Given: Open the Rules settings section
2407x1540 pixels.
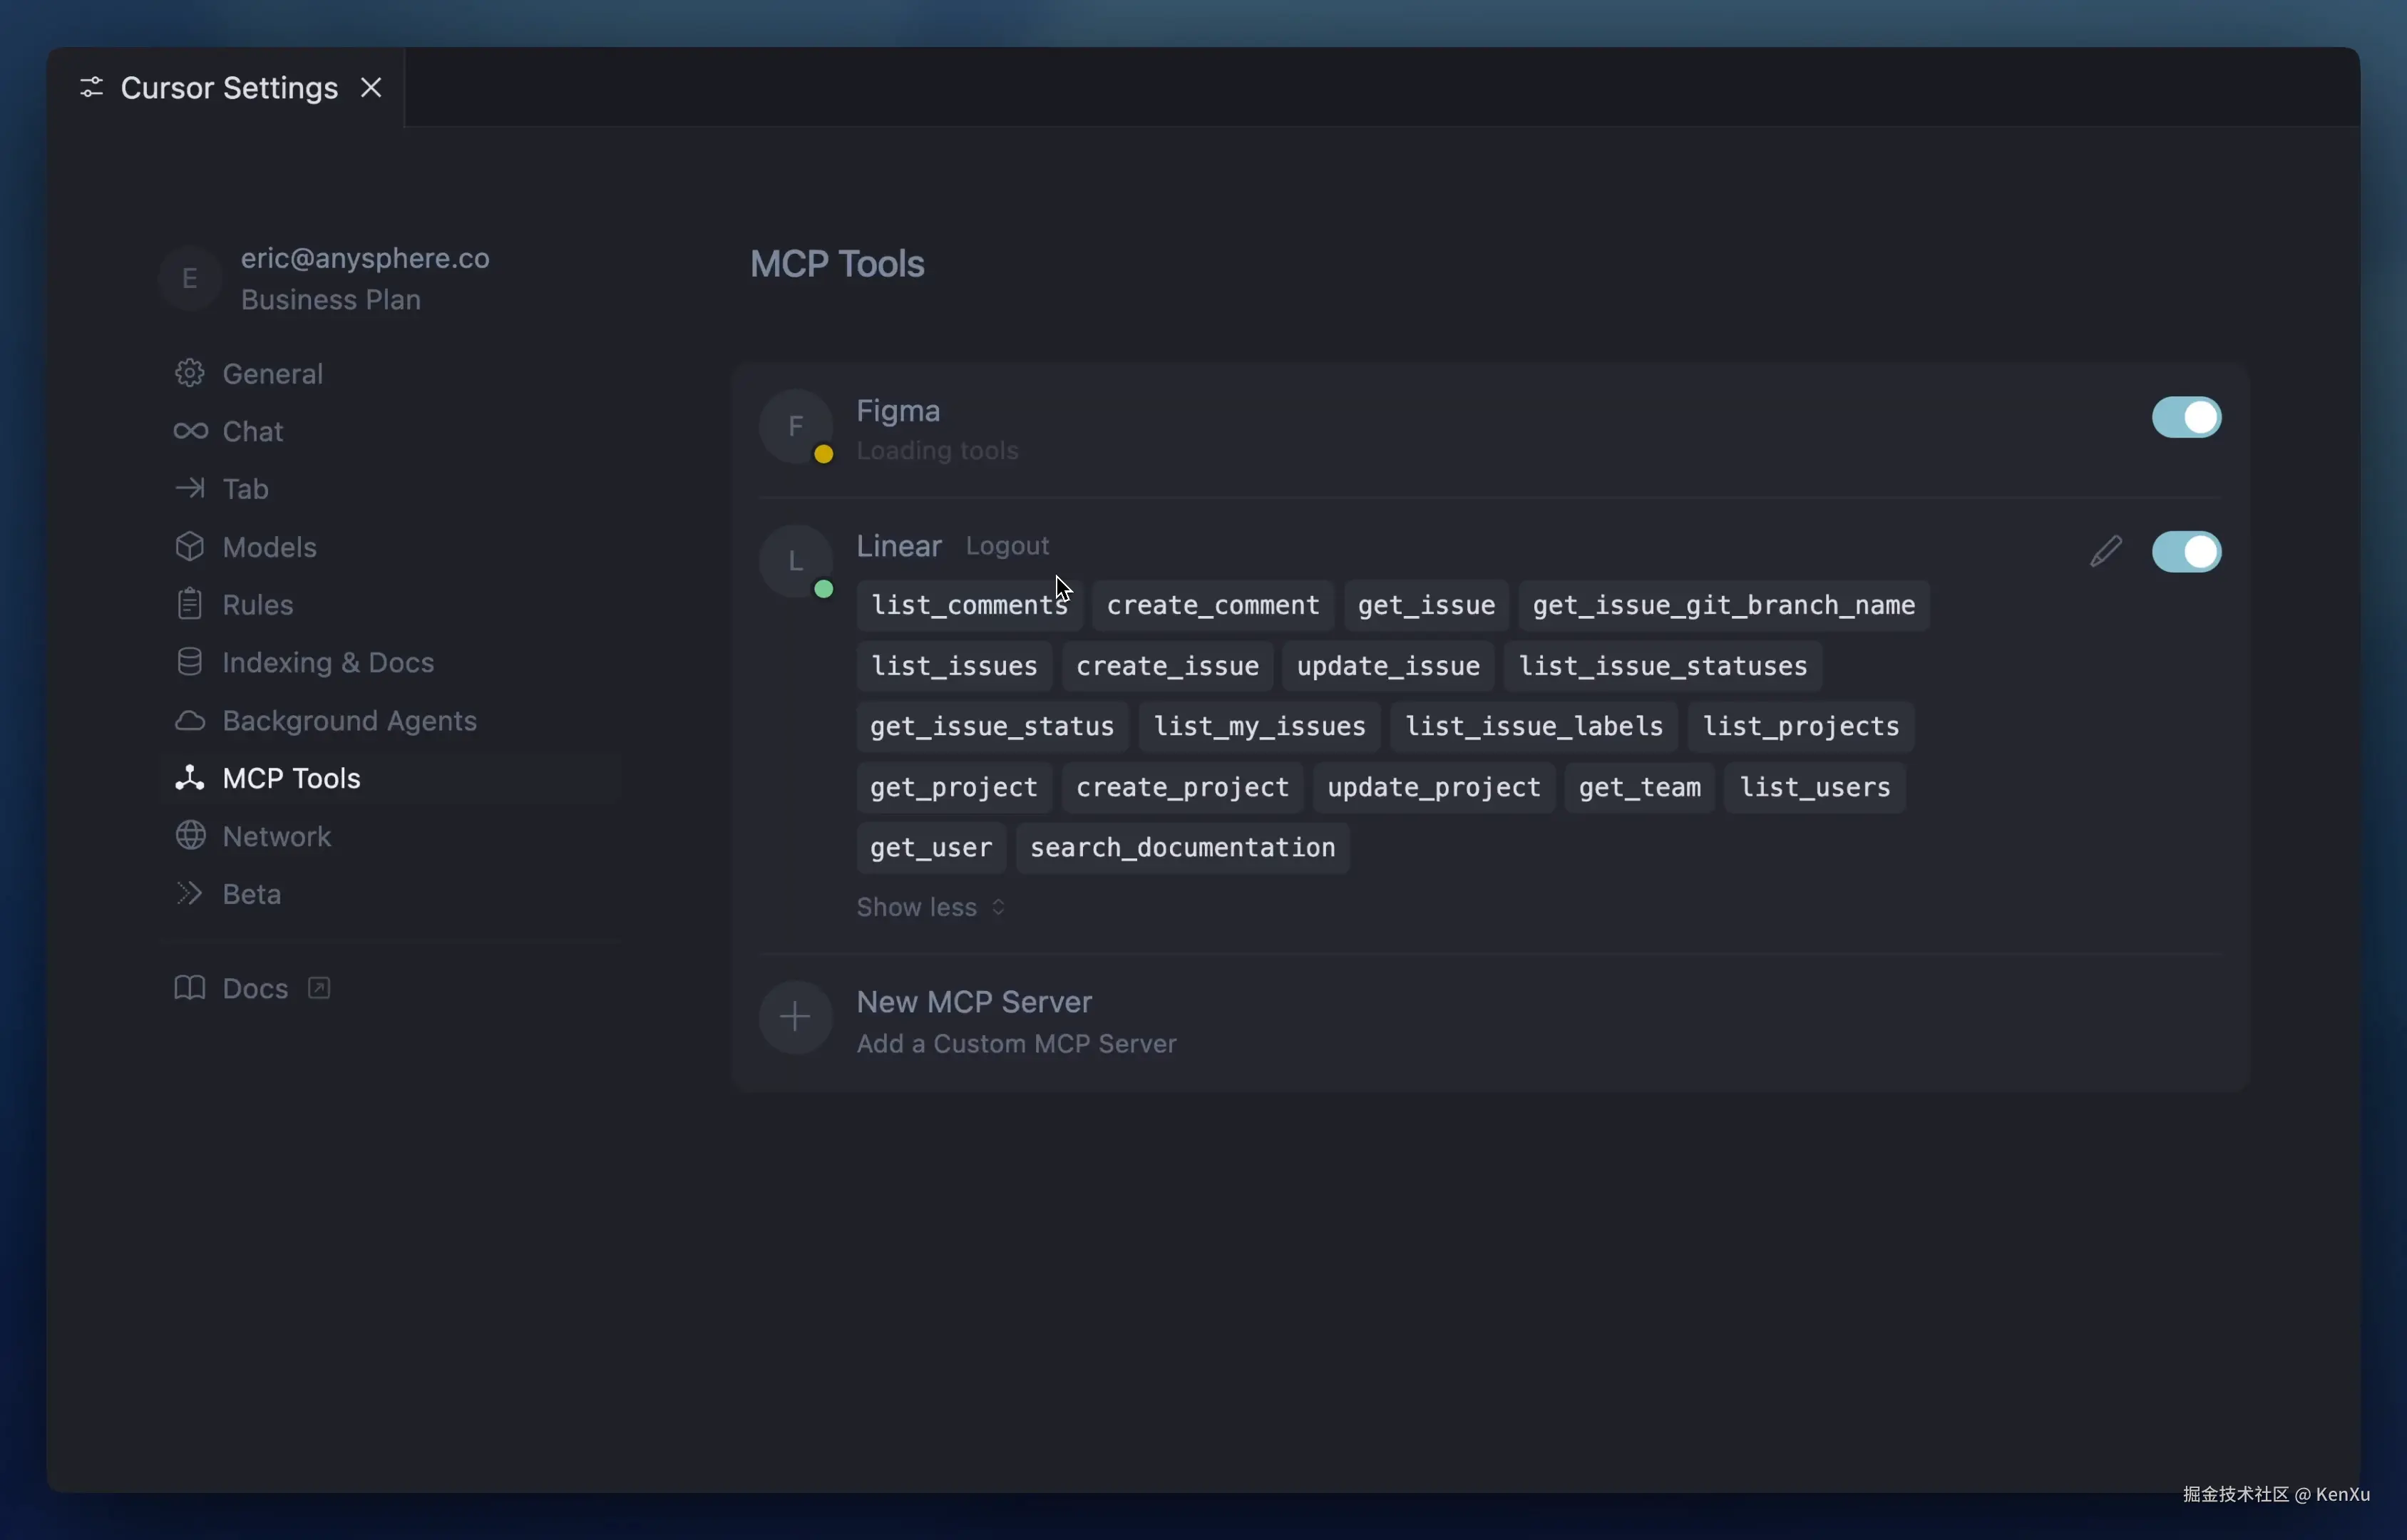Looking at the screenshot, I should coord(257,605).
